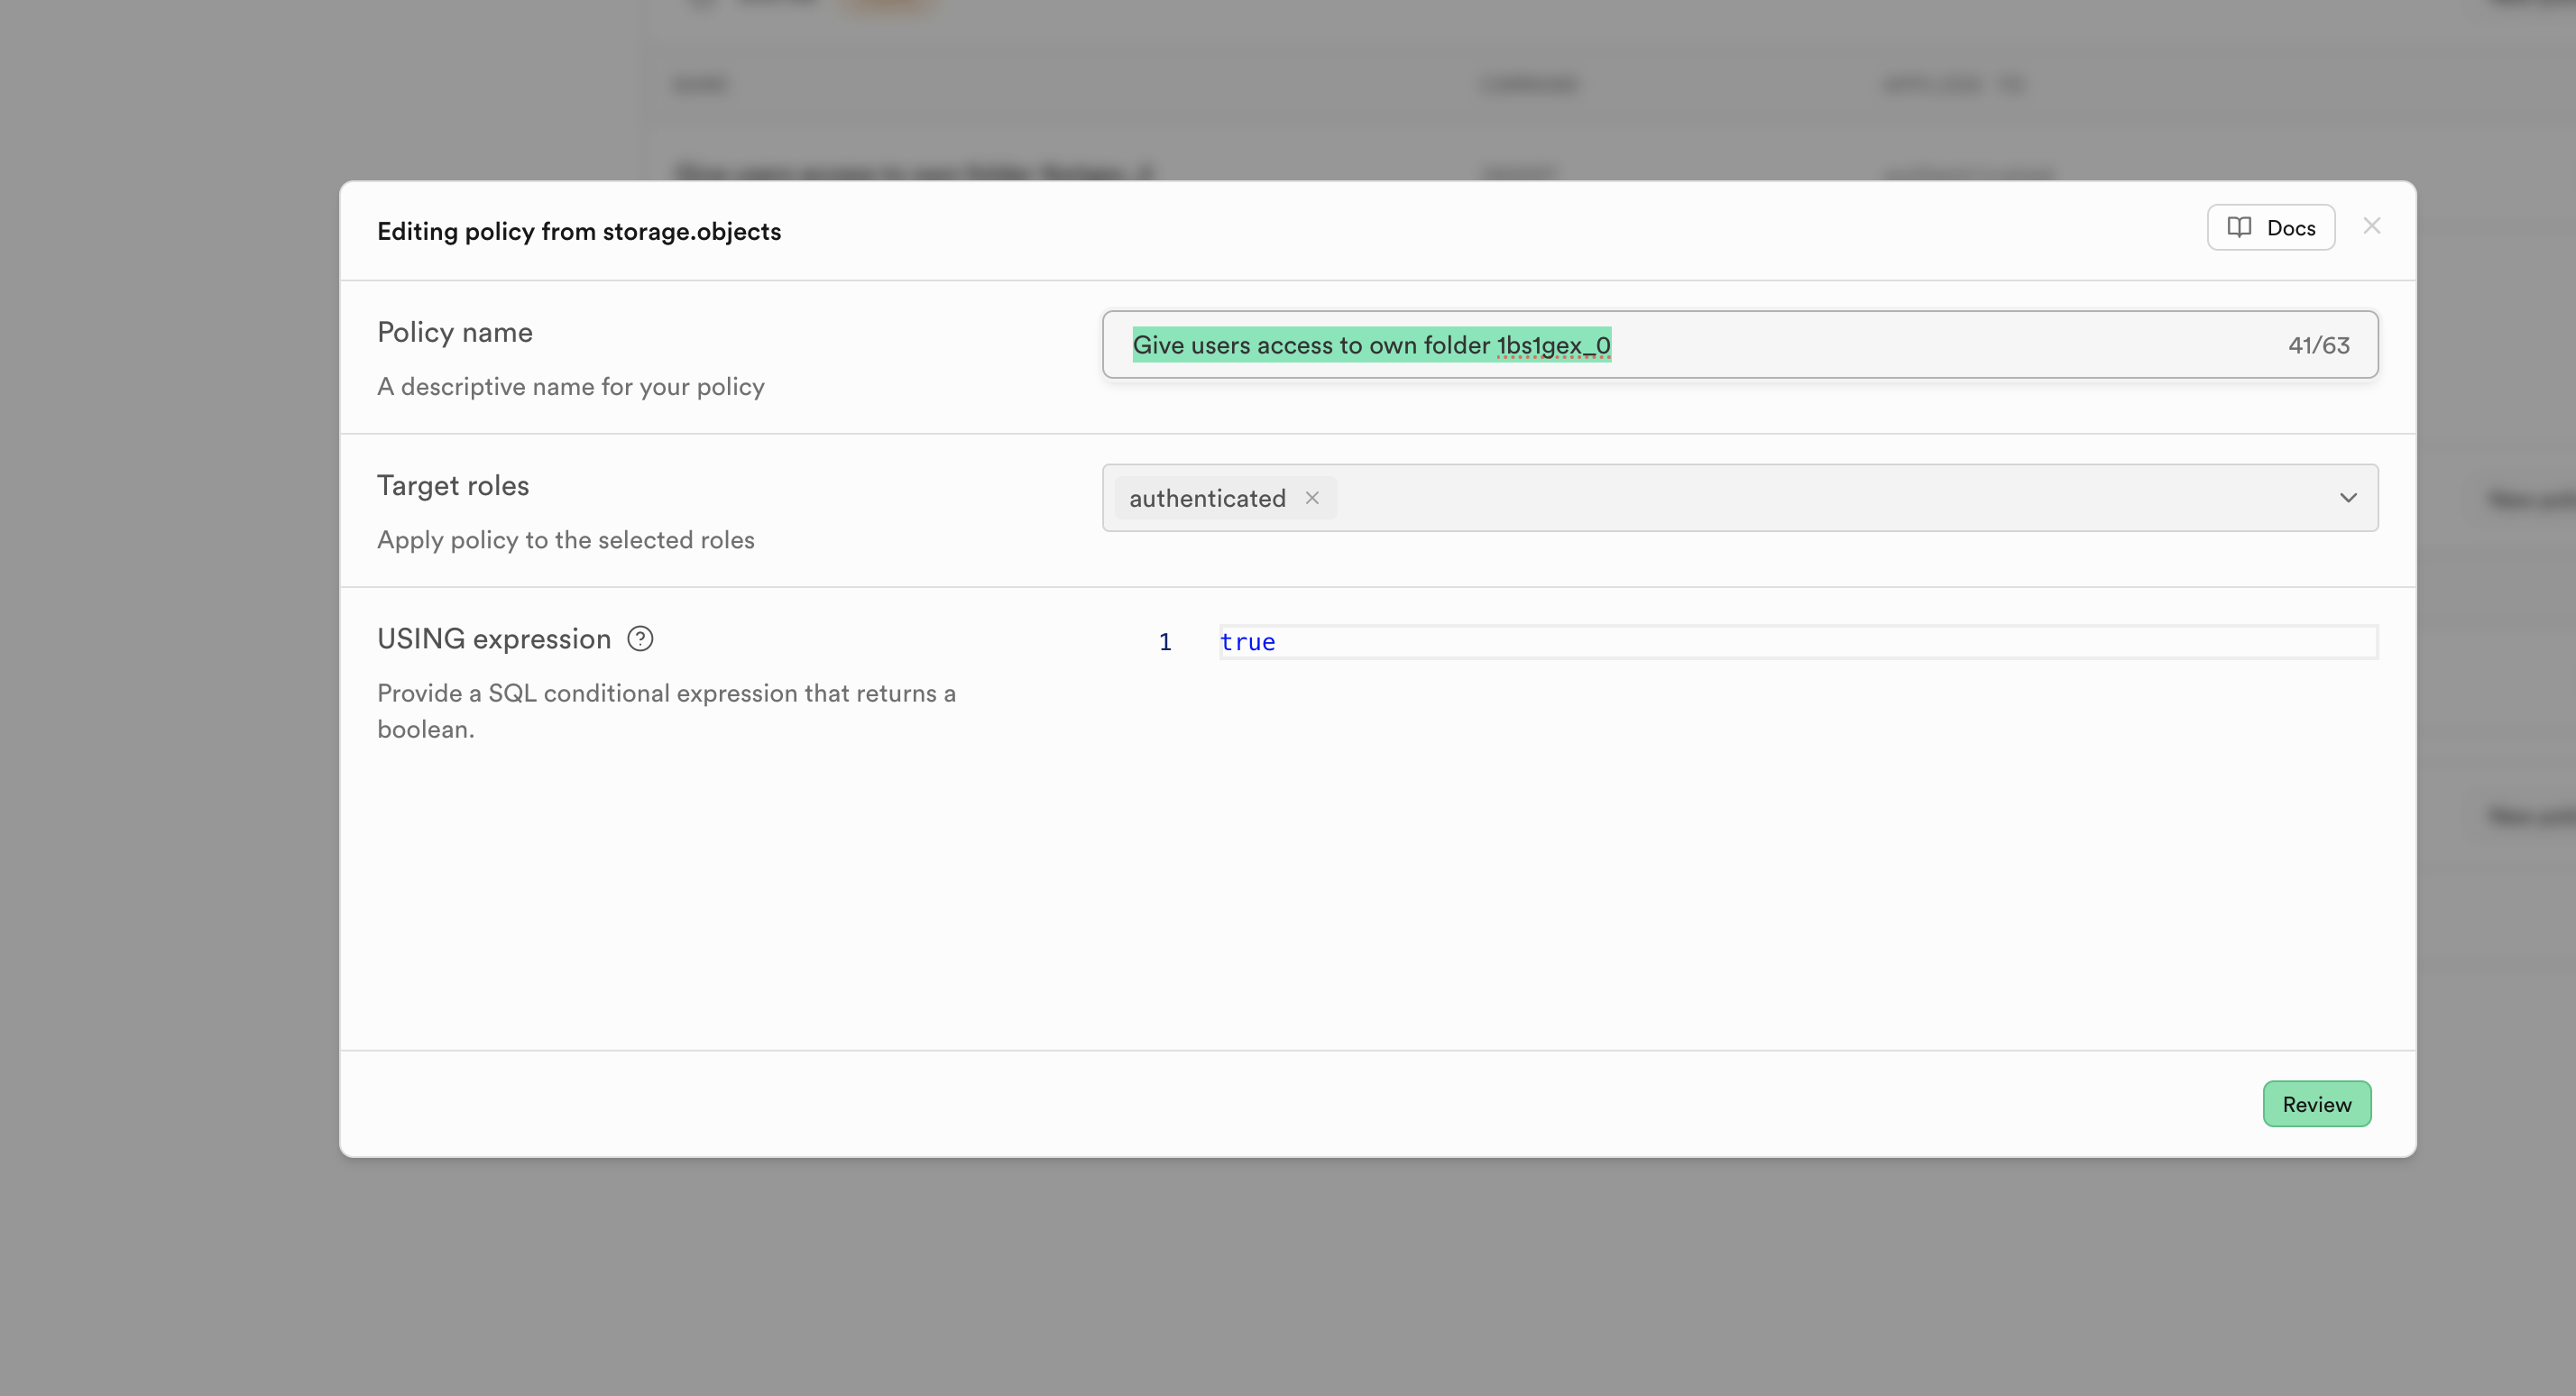2576x1396 pixels.
Task: Click the underlined word 1bs1gex_0 in policy name
Action: tap(1553, 345)
